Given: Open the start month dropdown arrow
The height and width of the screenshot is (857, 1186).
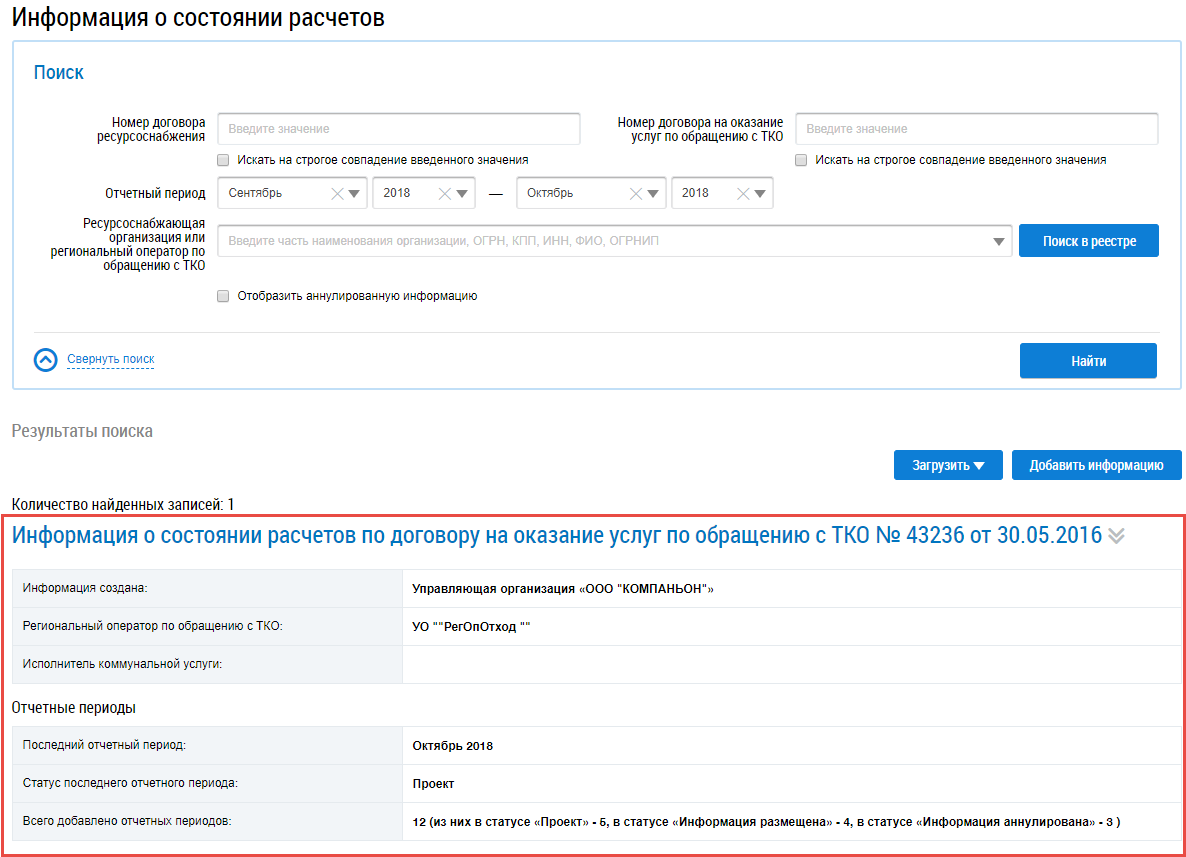Looking at the screenshot, I should (x=355, y=194).
